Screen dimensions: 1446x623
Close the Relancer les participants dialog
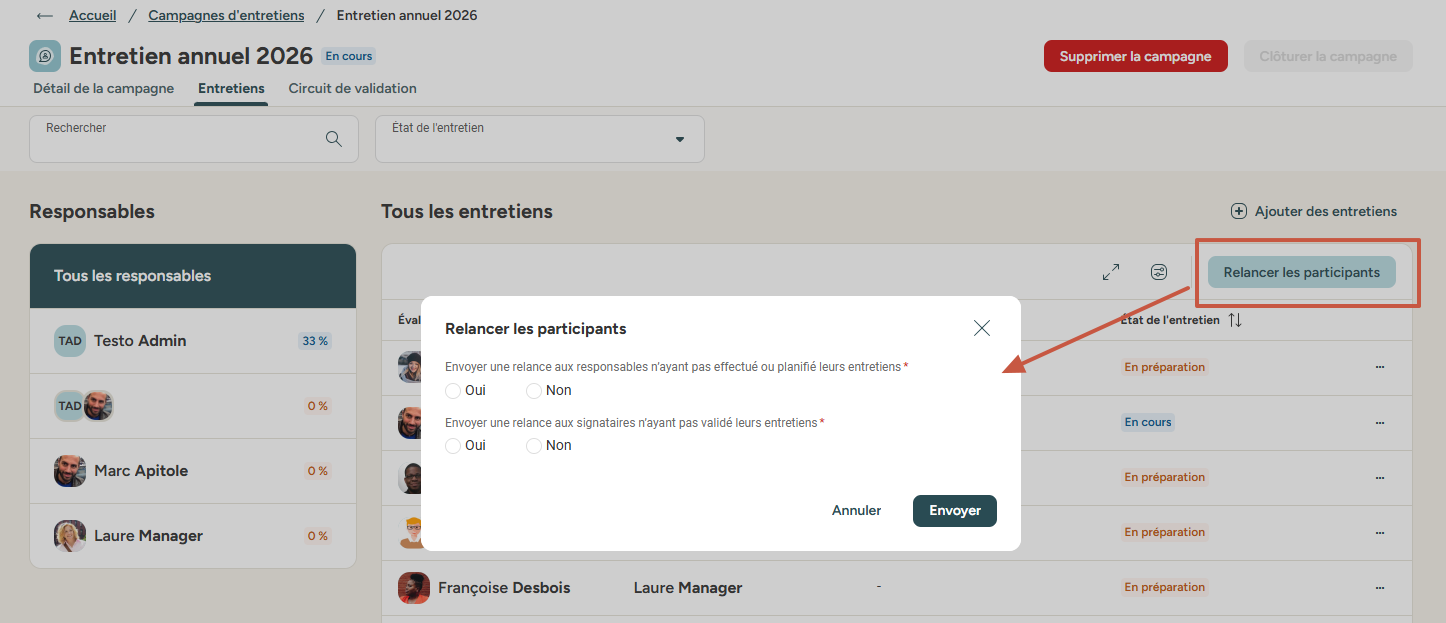pos(982,328)
